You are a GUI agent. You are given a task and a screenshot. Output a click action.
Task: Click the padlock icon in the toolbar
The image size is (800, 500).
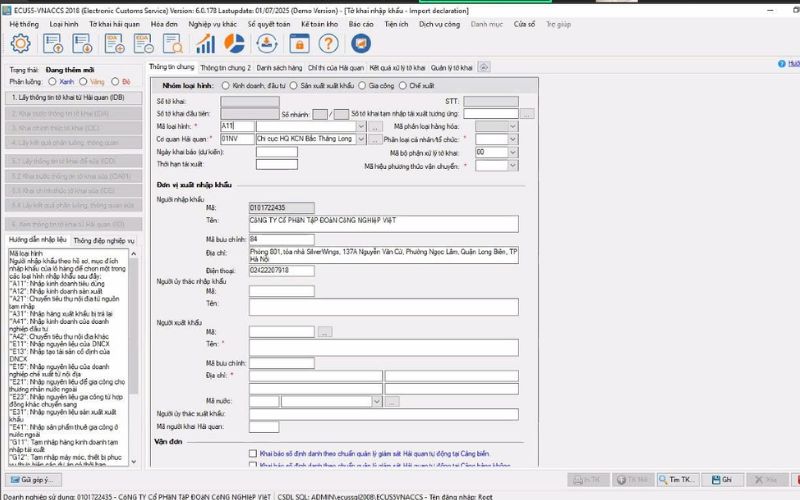click(297, 43)
